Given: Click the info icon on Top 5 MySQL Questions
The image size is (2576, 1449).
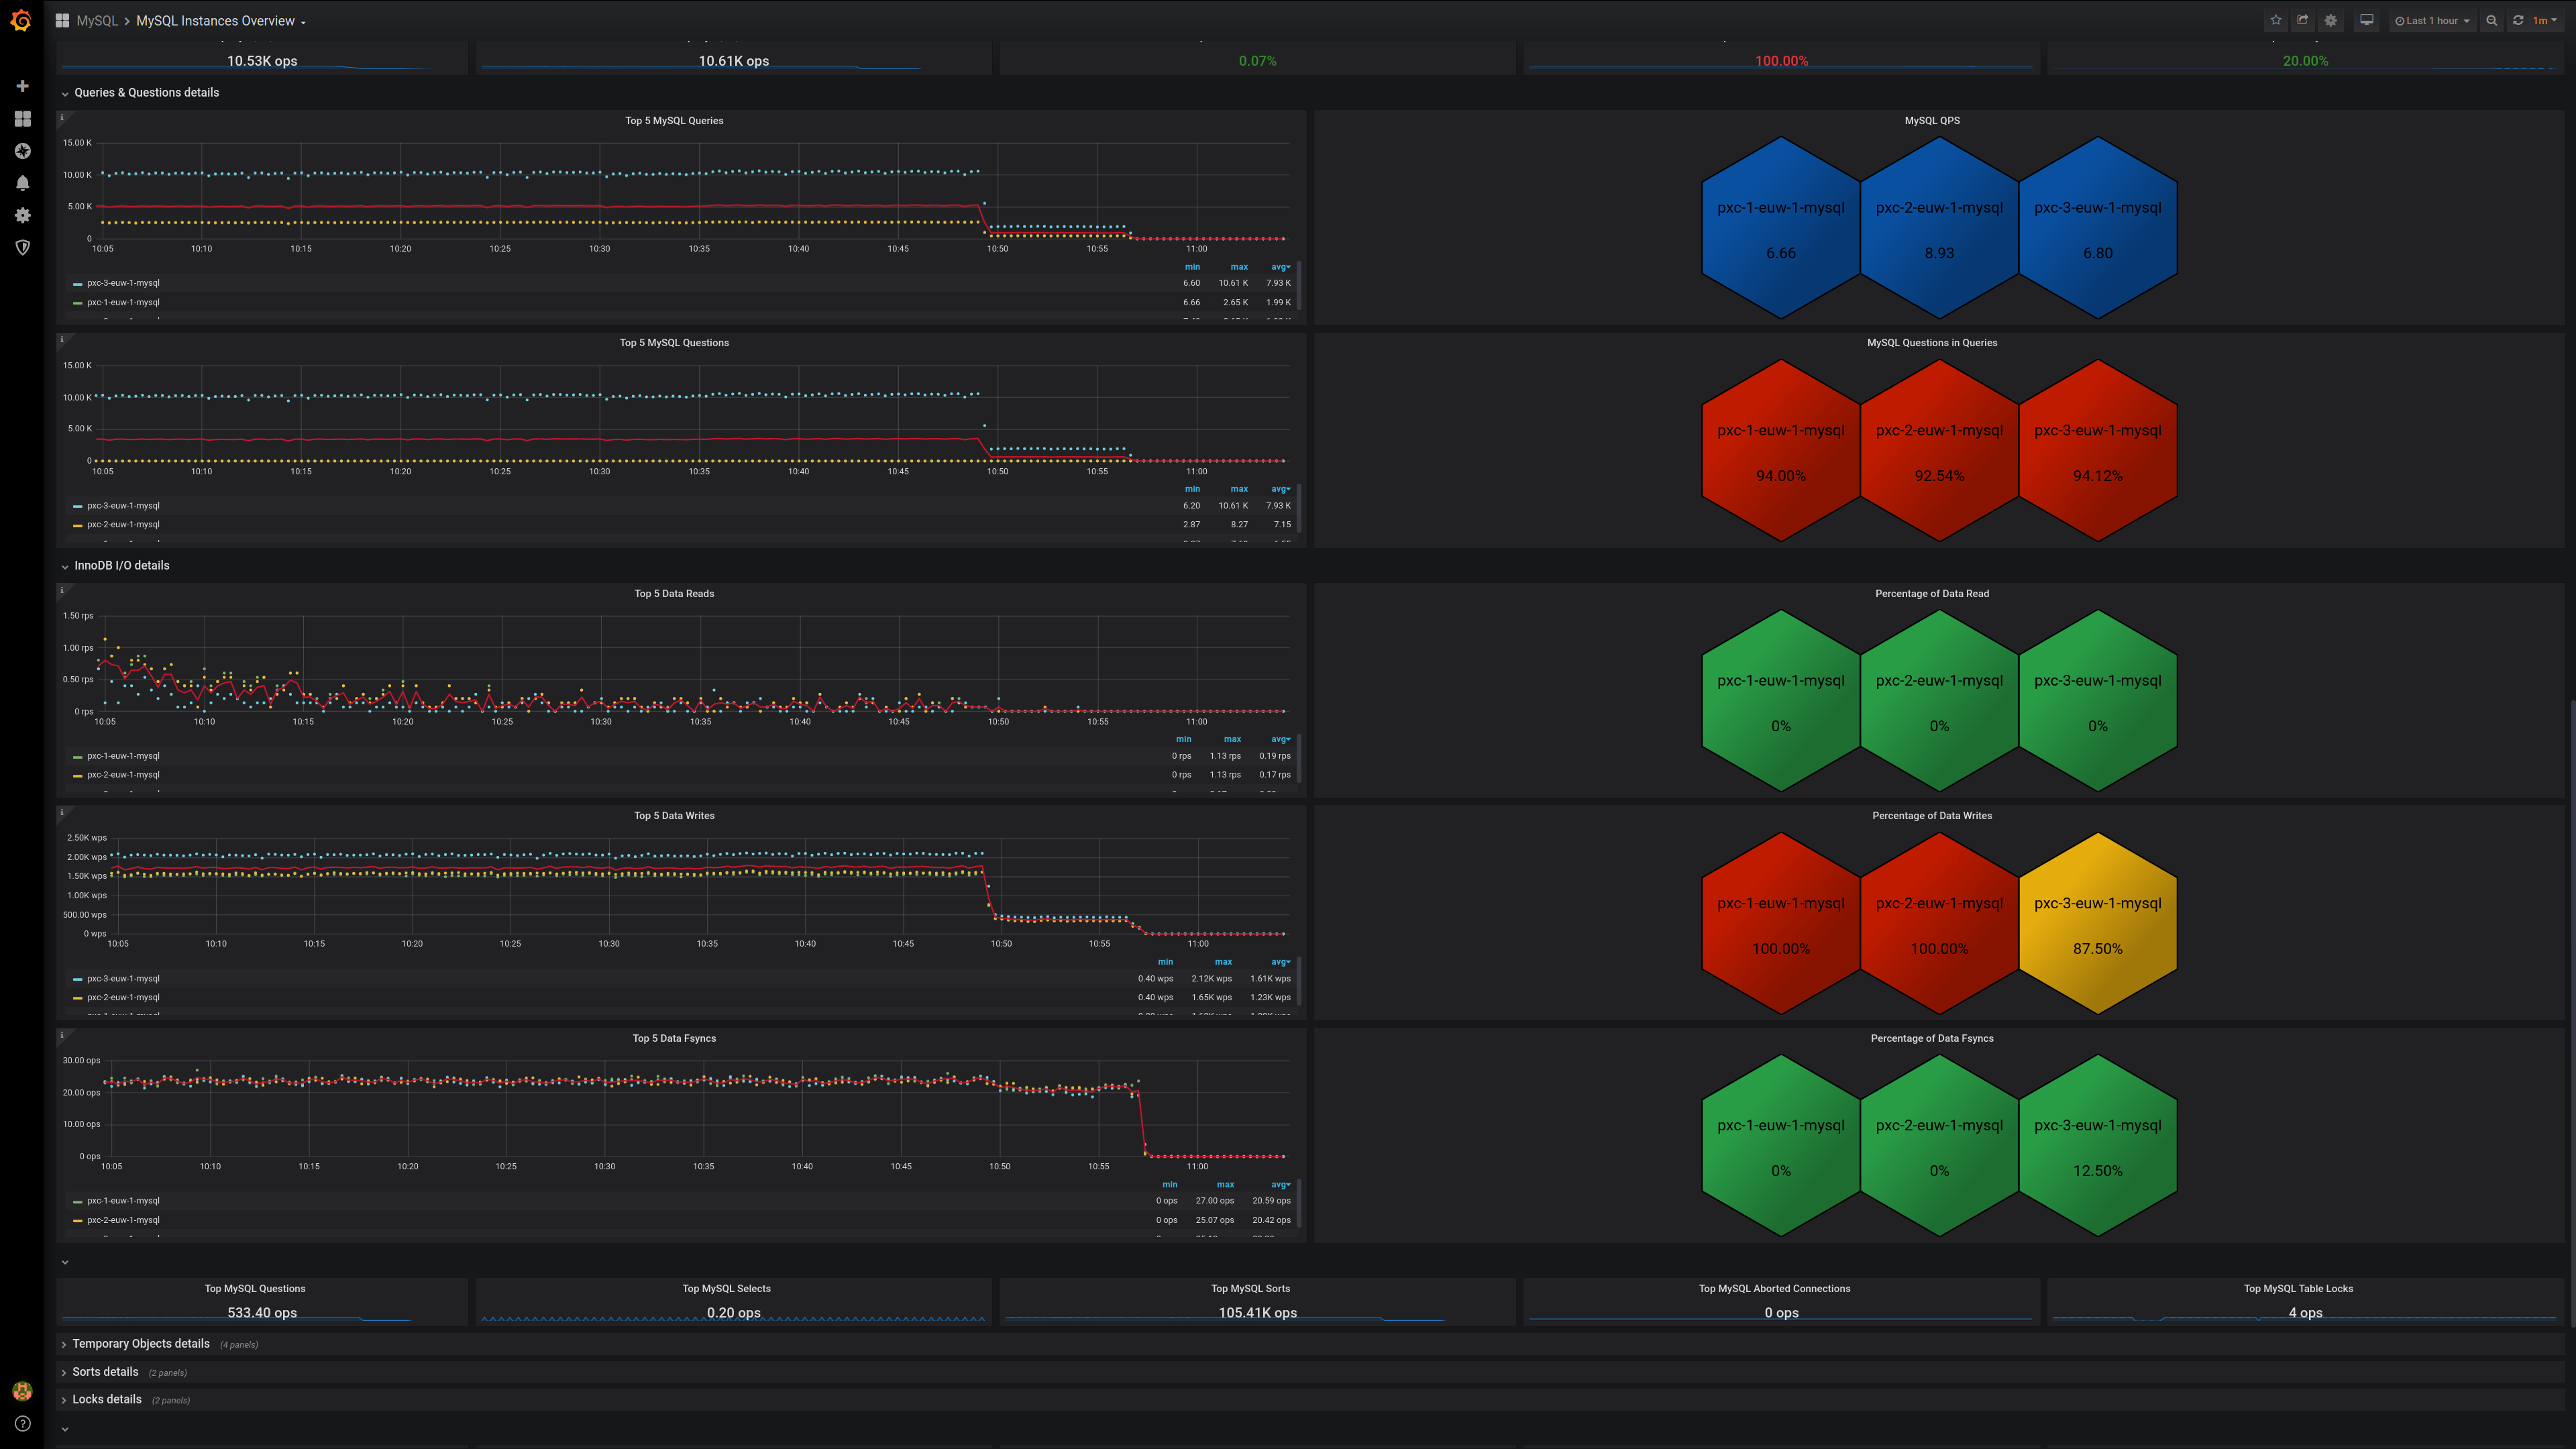Looking at the screenshot, I should 62,339.
